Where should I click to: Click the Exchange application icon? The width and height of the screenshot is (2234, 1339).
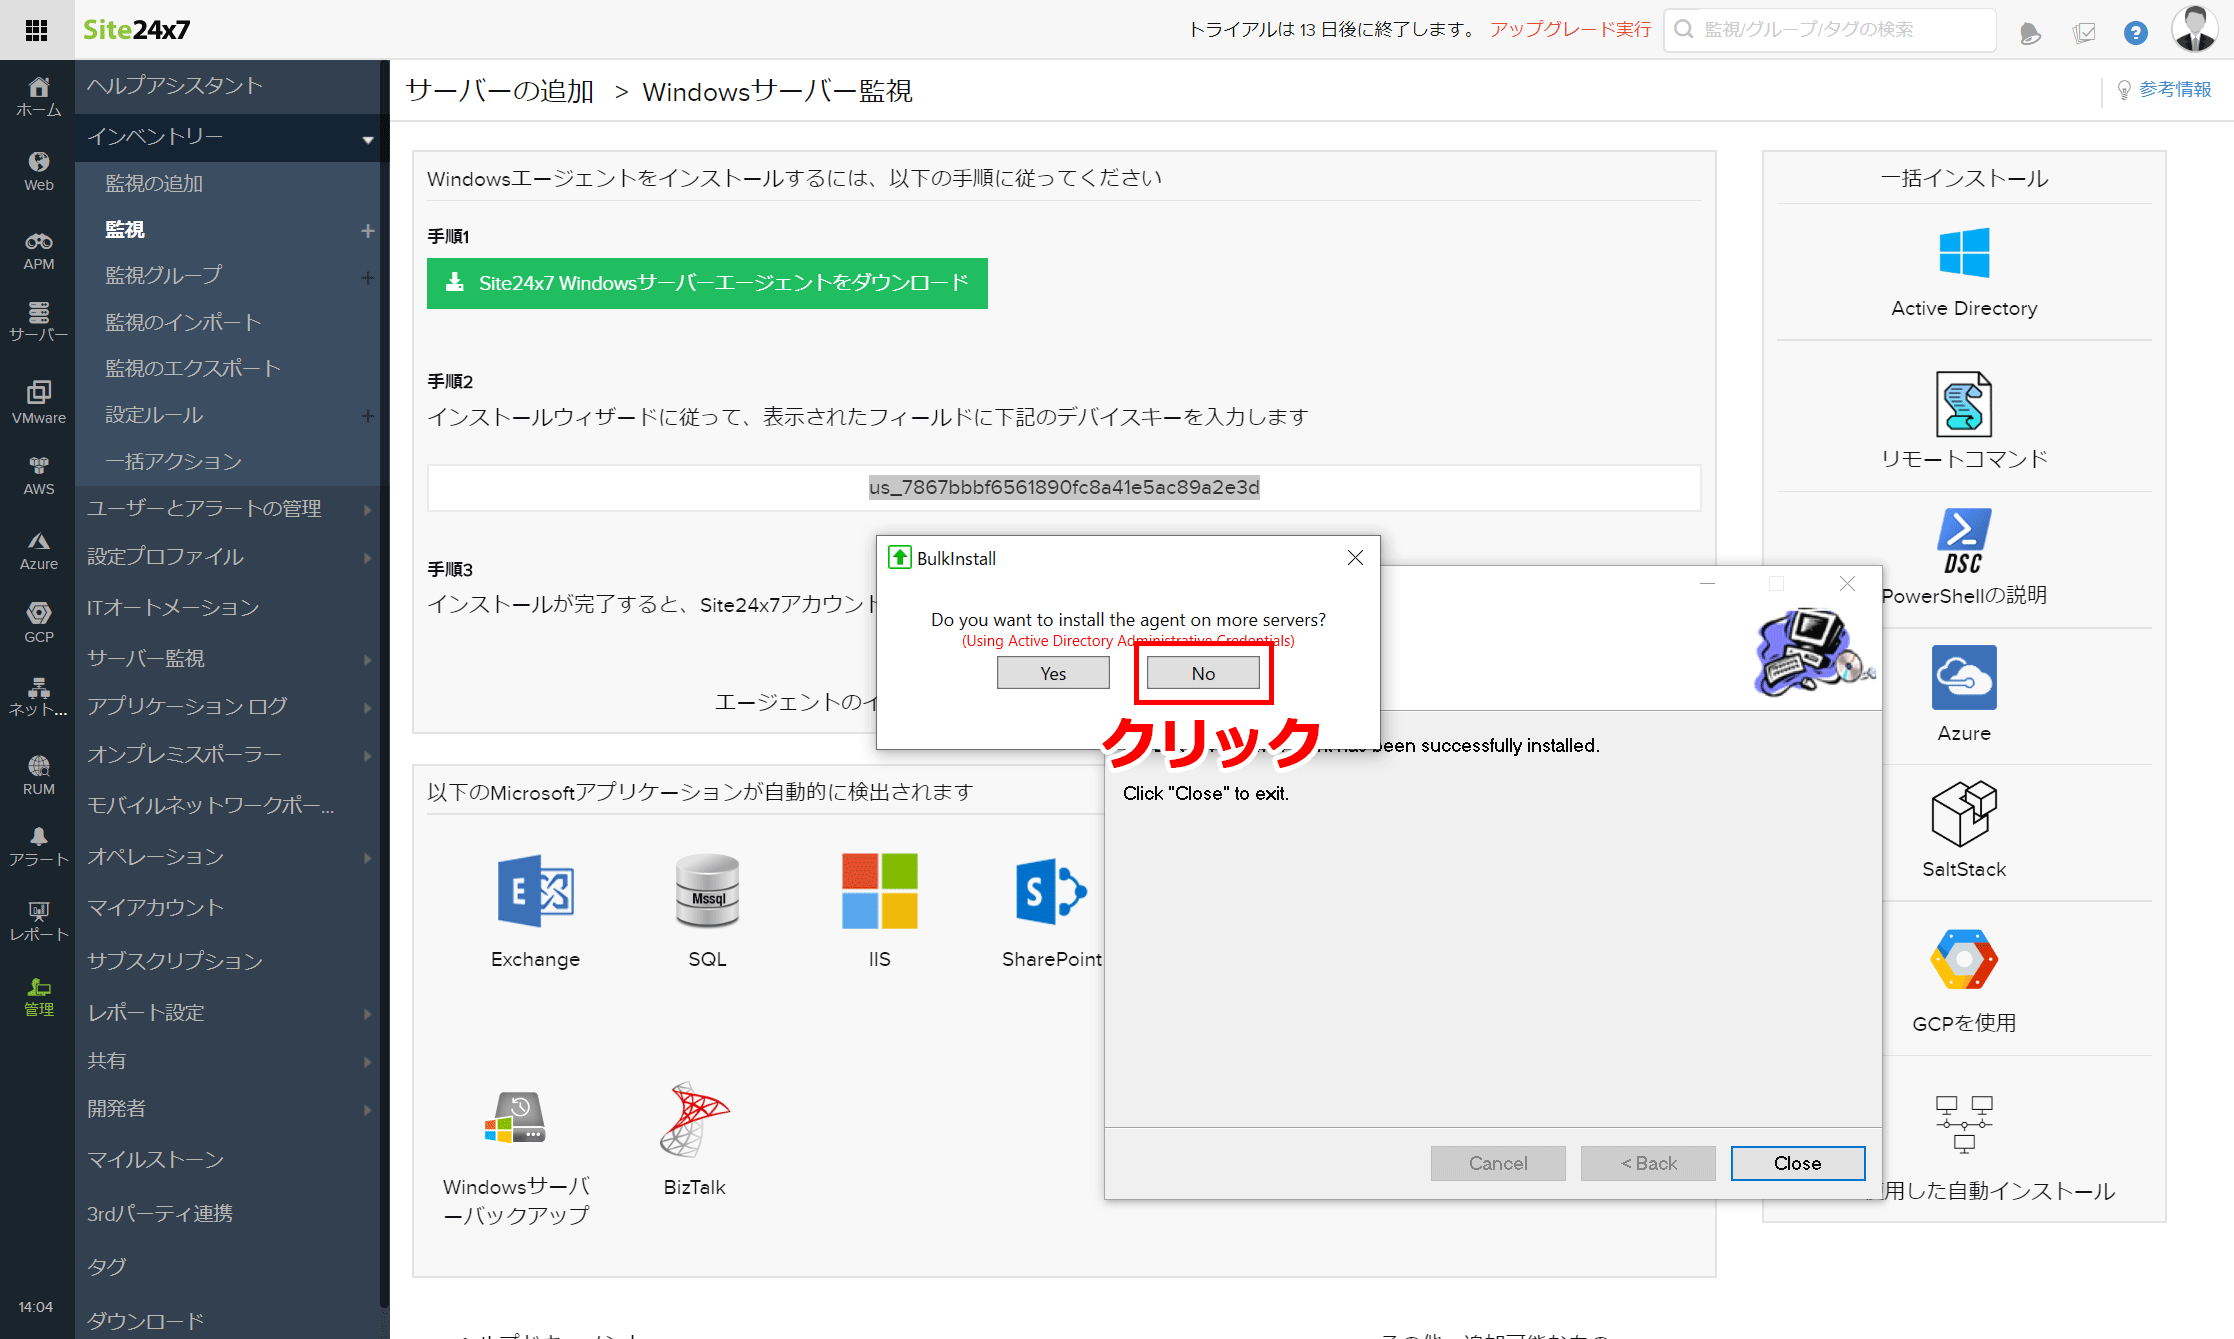point(535,891)
